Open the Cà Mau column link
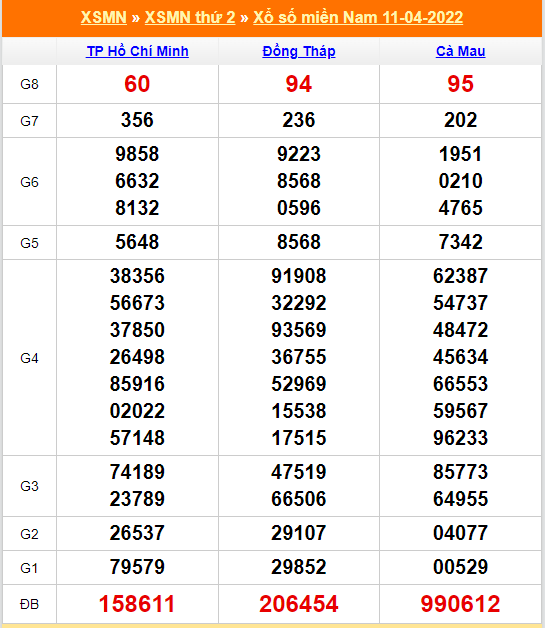The image size is (545, 628). [x=461, y=51]
